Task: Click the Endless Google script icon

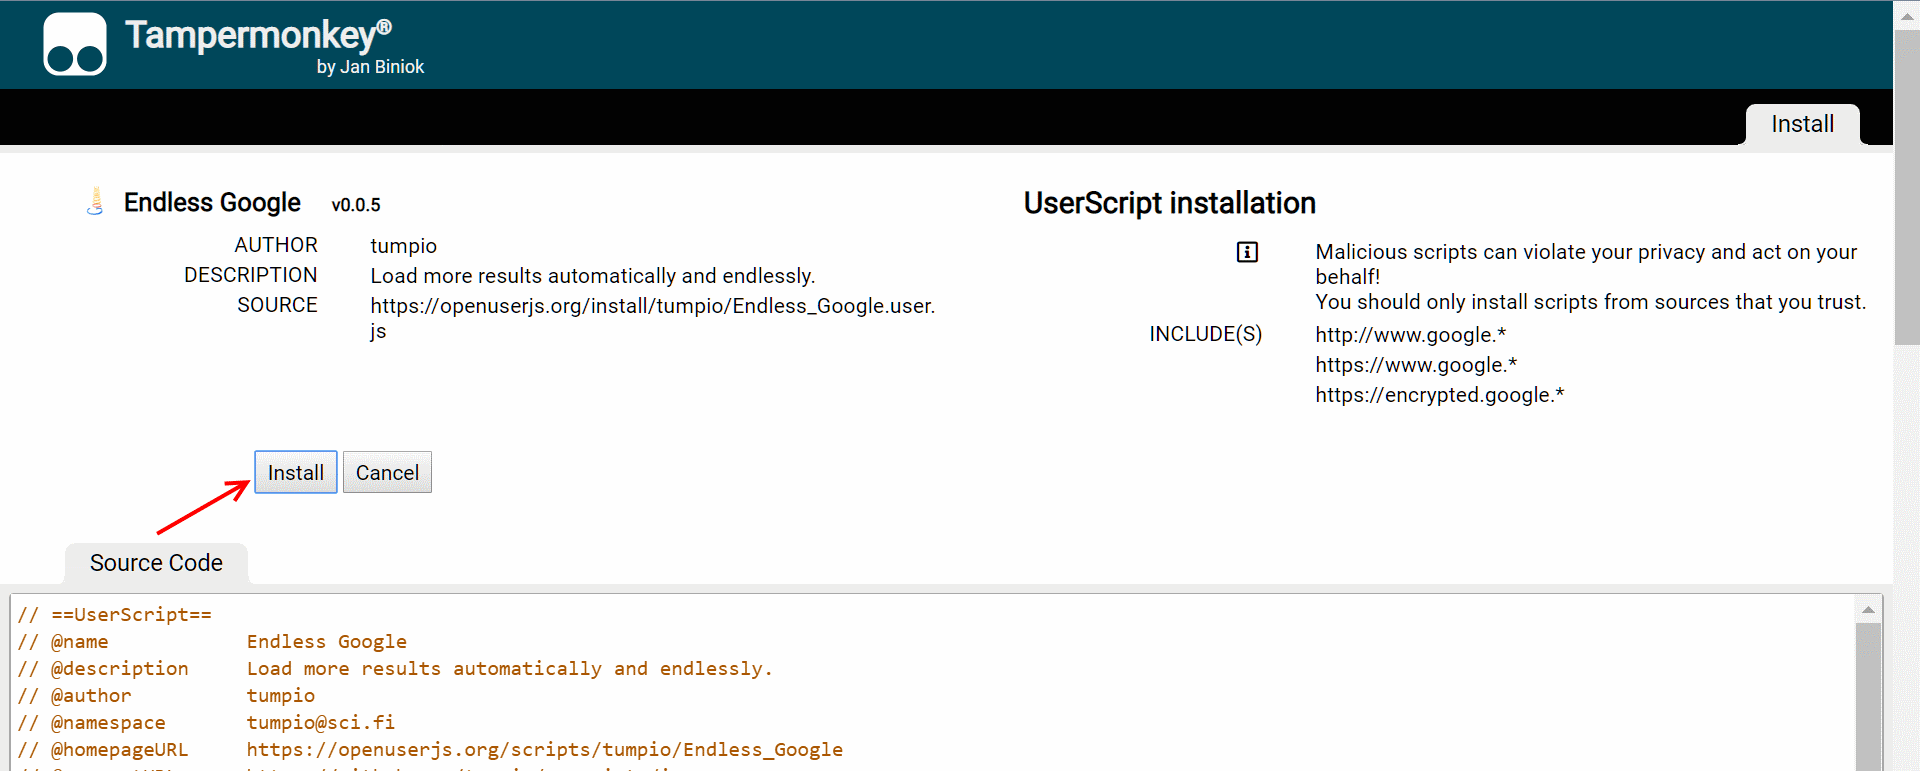Action: 95,201
